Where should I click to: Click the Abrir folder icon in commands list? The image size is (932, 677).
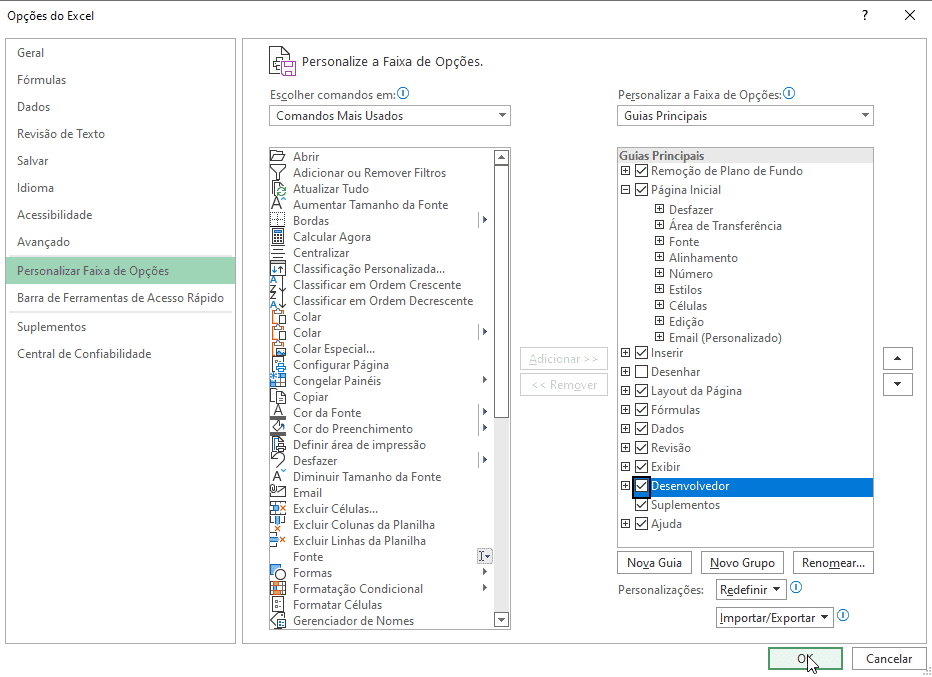[278, 157]
